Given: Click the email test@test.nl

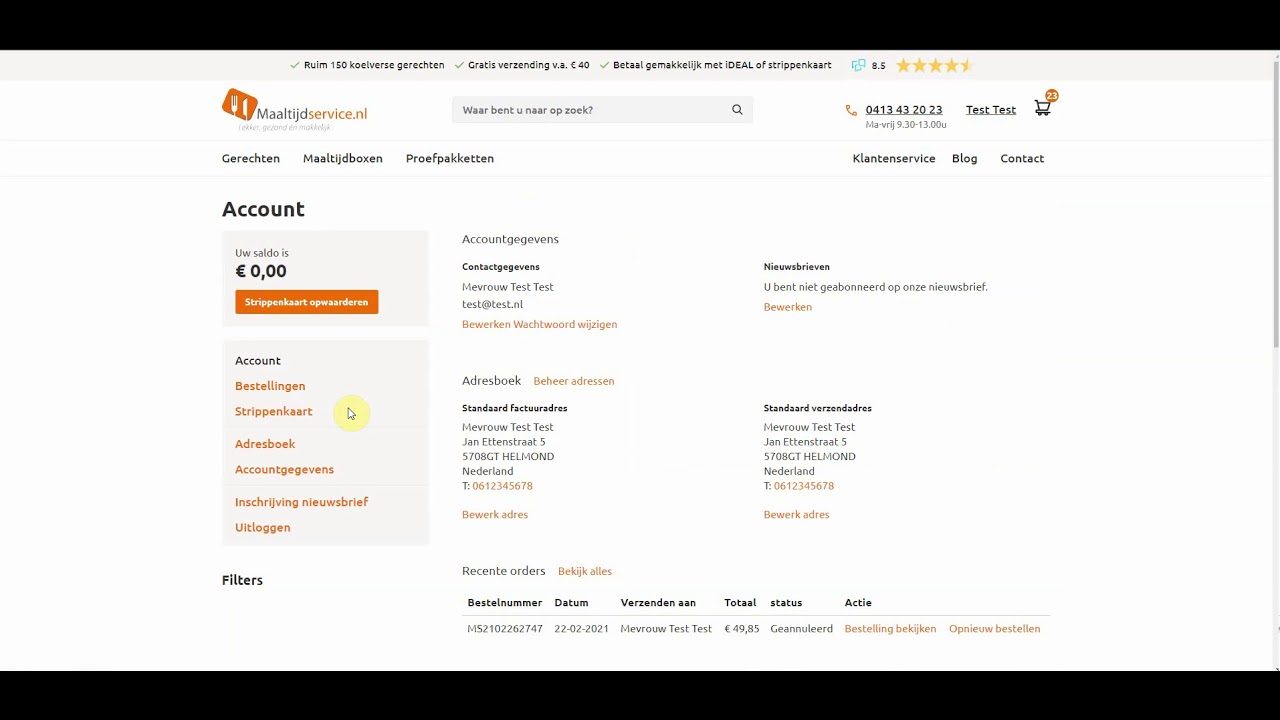Looking at the screenshot, I should pyautogui.click(x=493, y=304).
